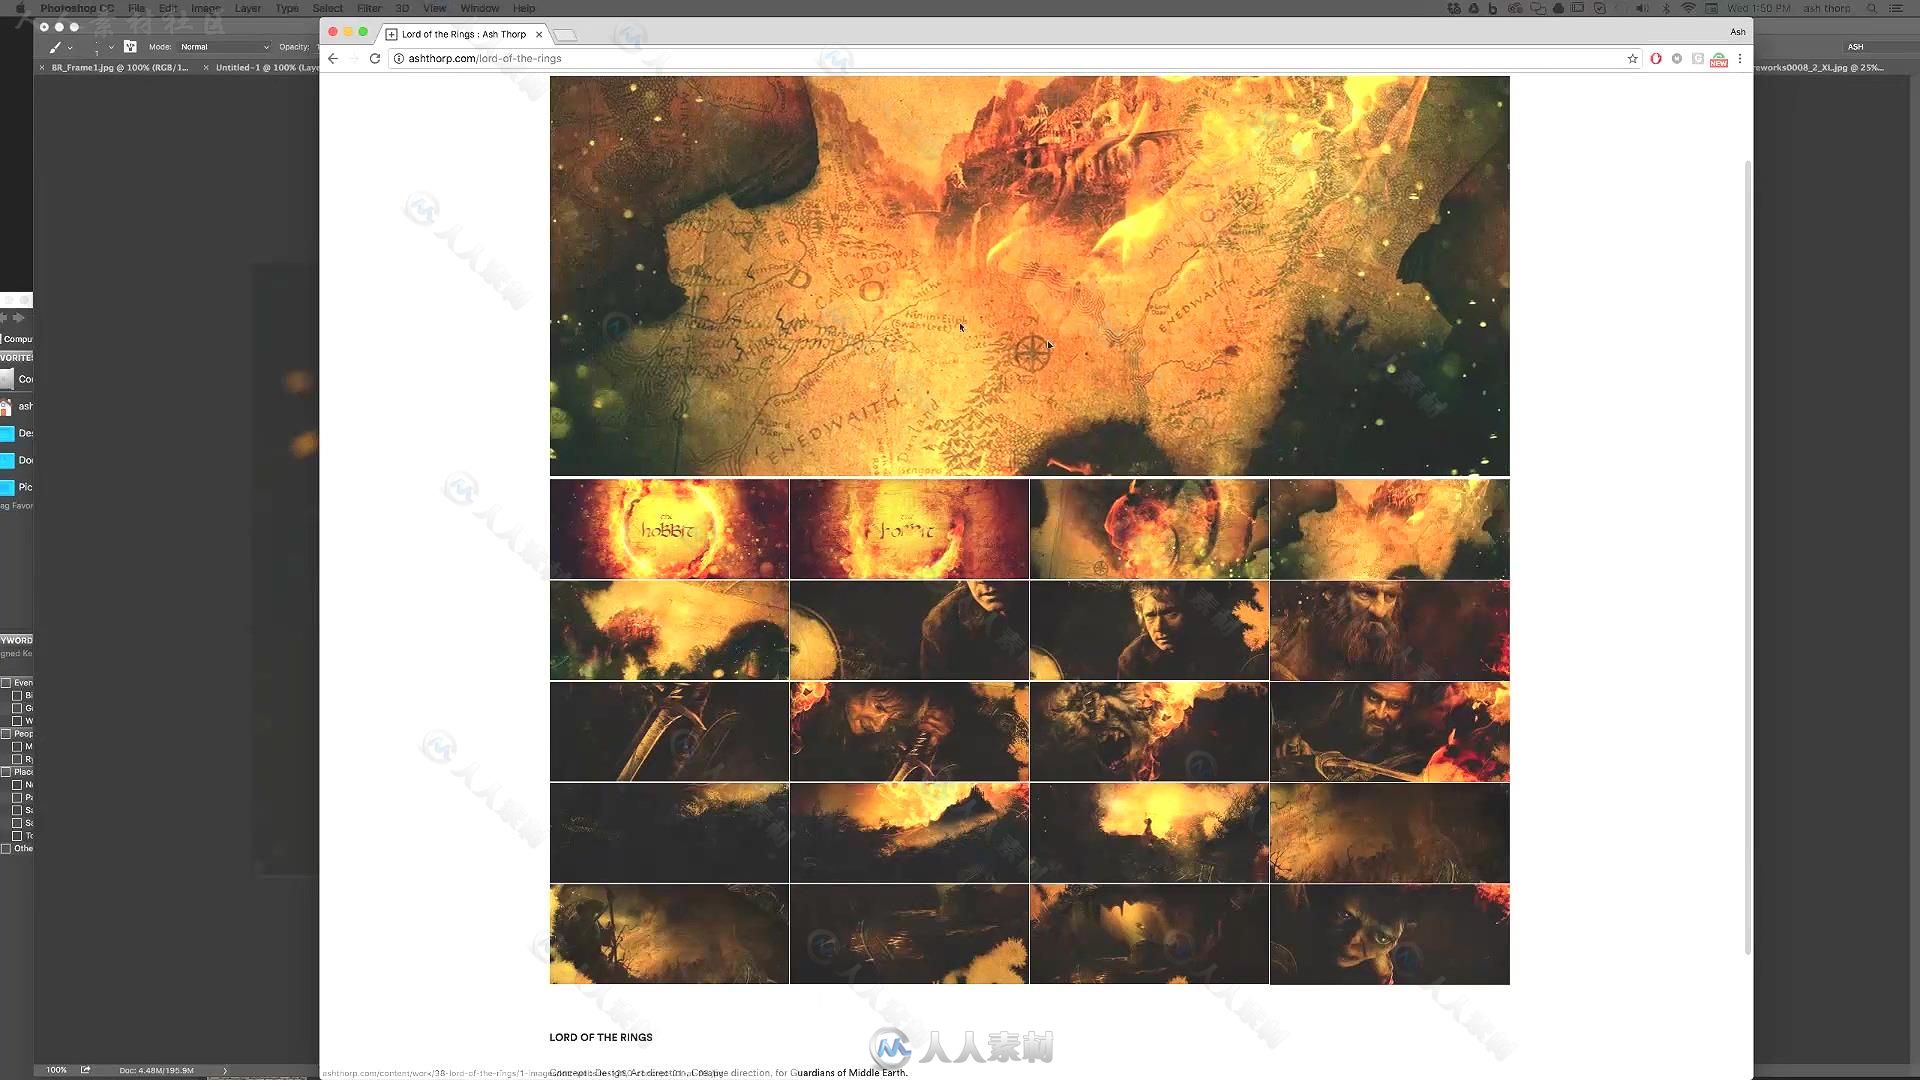This screenshot has width=1920, height=1080.
Task: Toggle the Events keyword checkbox
Action: point(6,683)
